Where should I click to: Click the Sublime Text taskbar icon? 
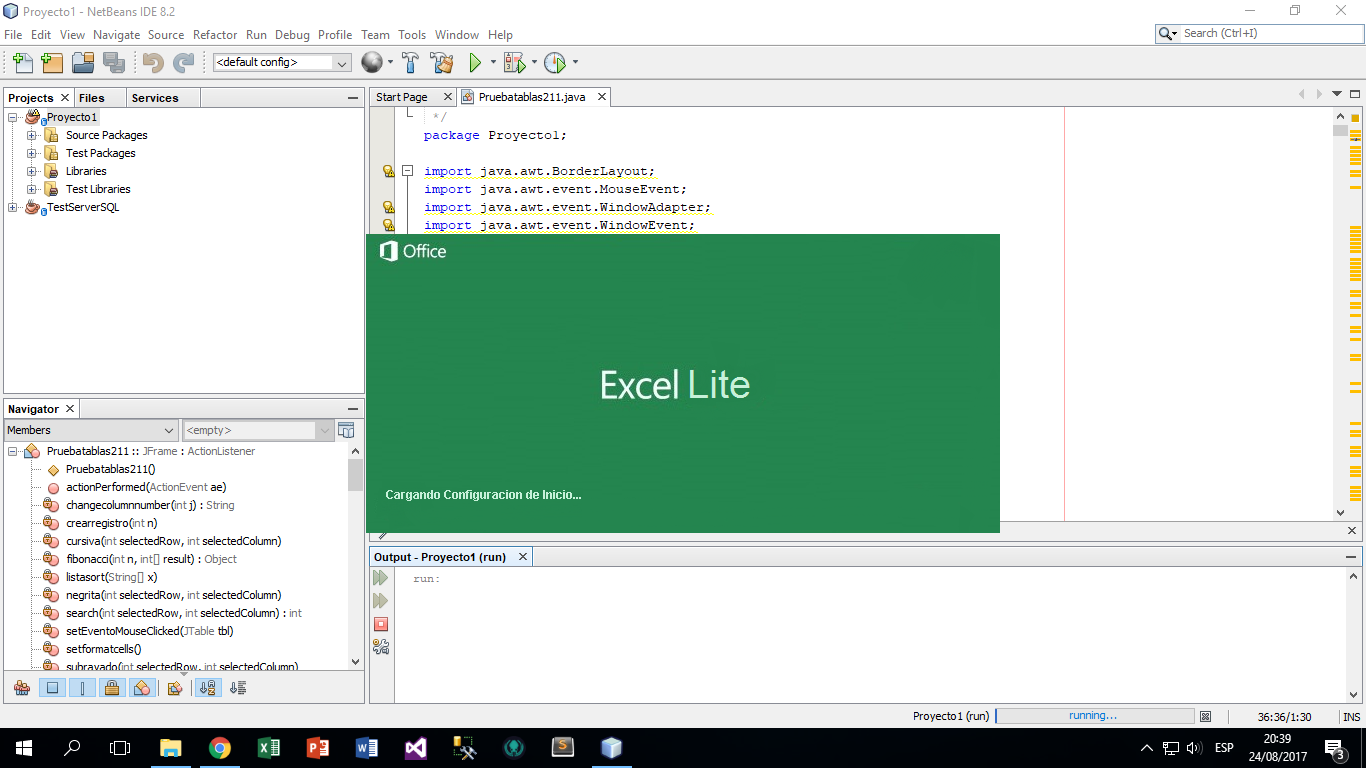tap(563, 747)
